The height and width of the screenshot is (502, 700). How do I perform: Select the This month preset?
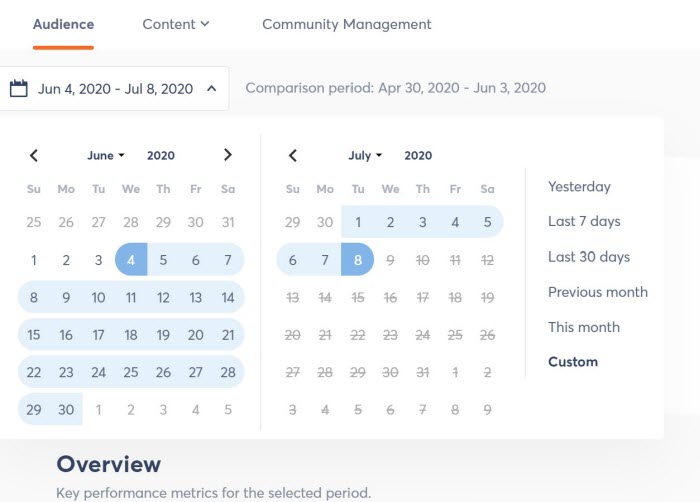pos(584,327)
